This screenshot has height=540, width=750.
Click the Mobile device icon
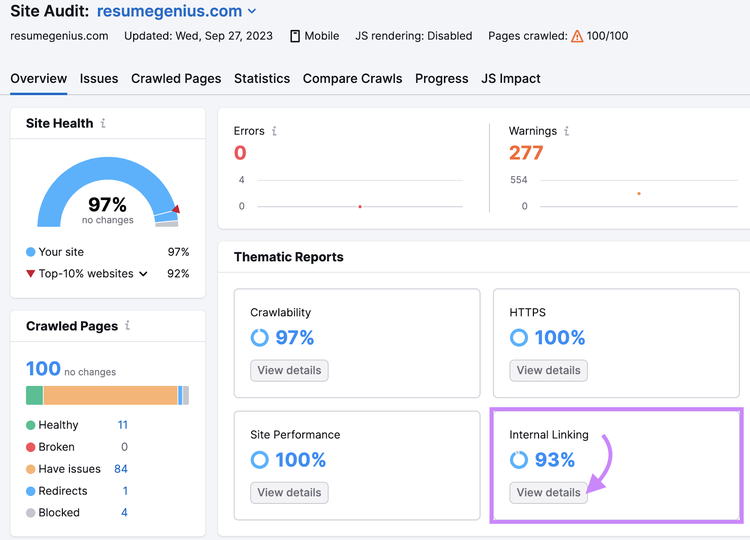click(x=295, y=36)
